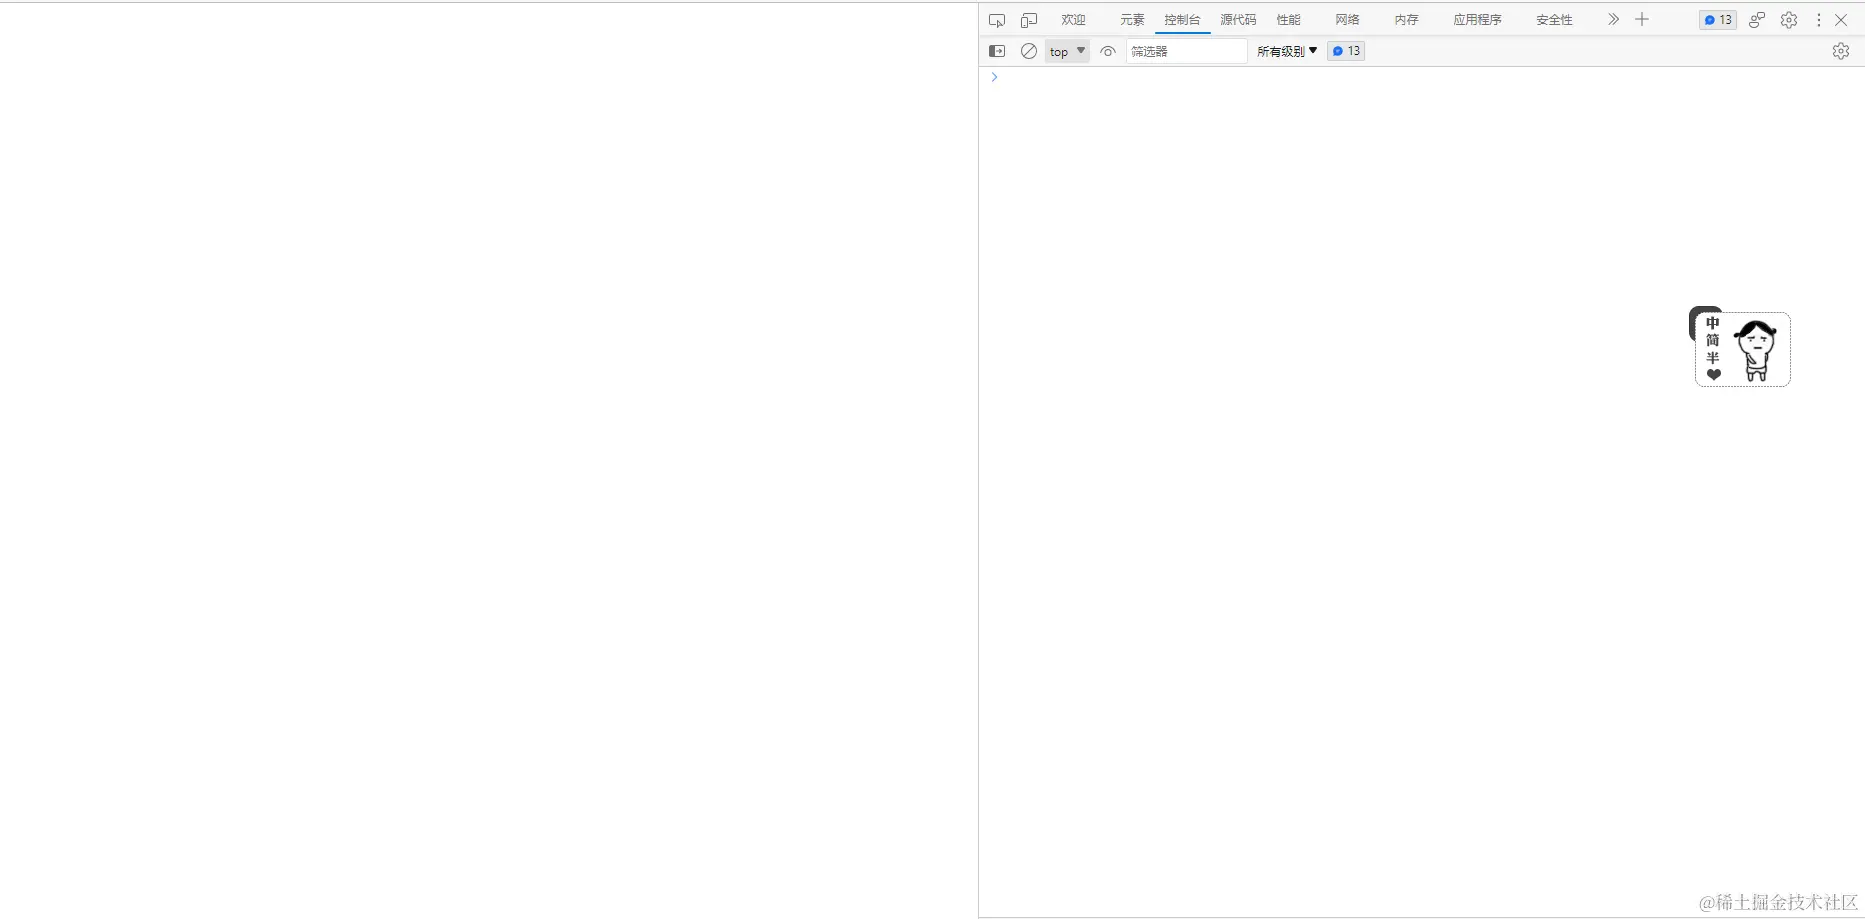Activate the inspect element picker icon
This screenshot has width=1865, height=919.
(x=997, y=20)
